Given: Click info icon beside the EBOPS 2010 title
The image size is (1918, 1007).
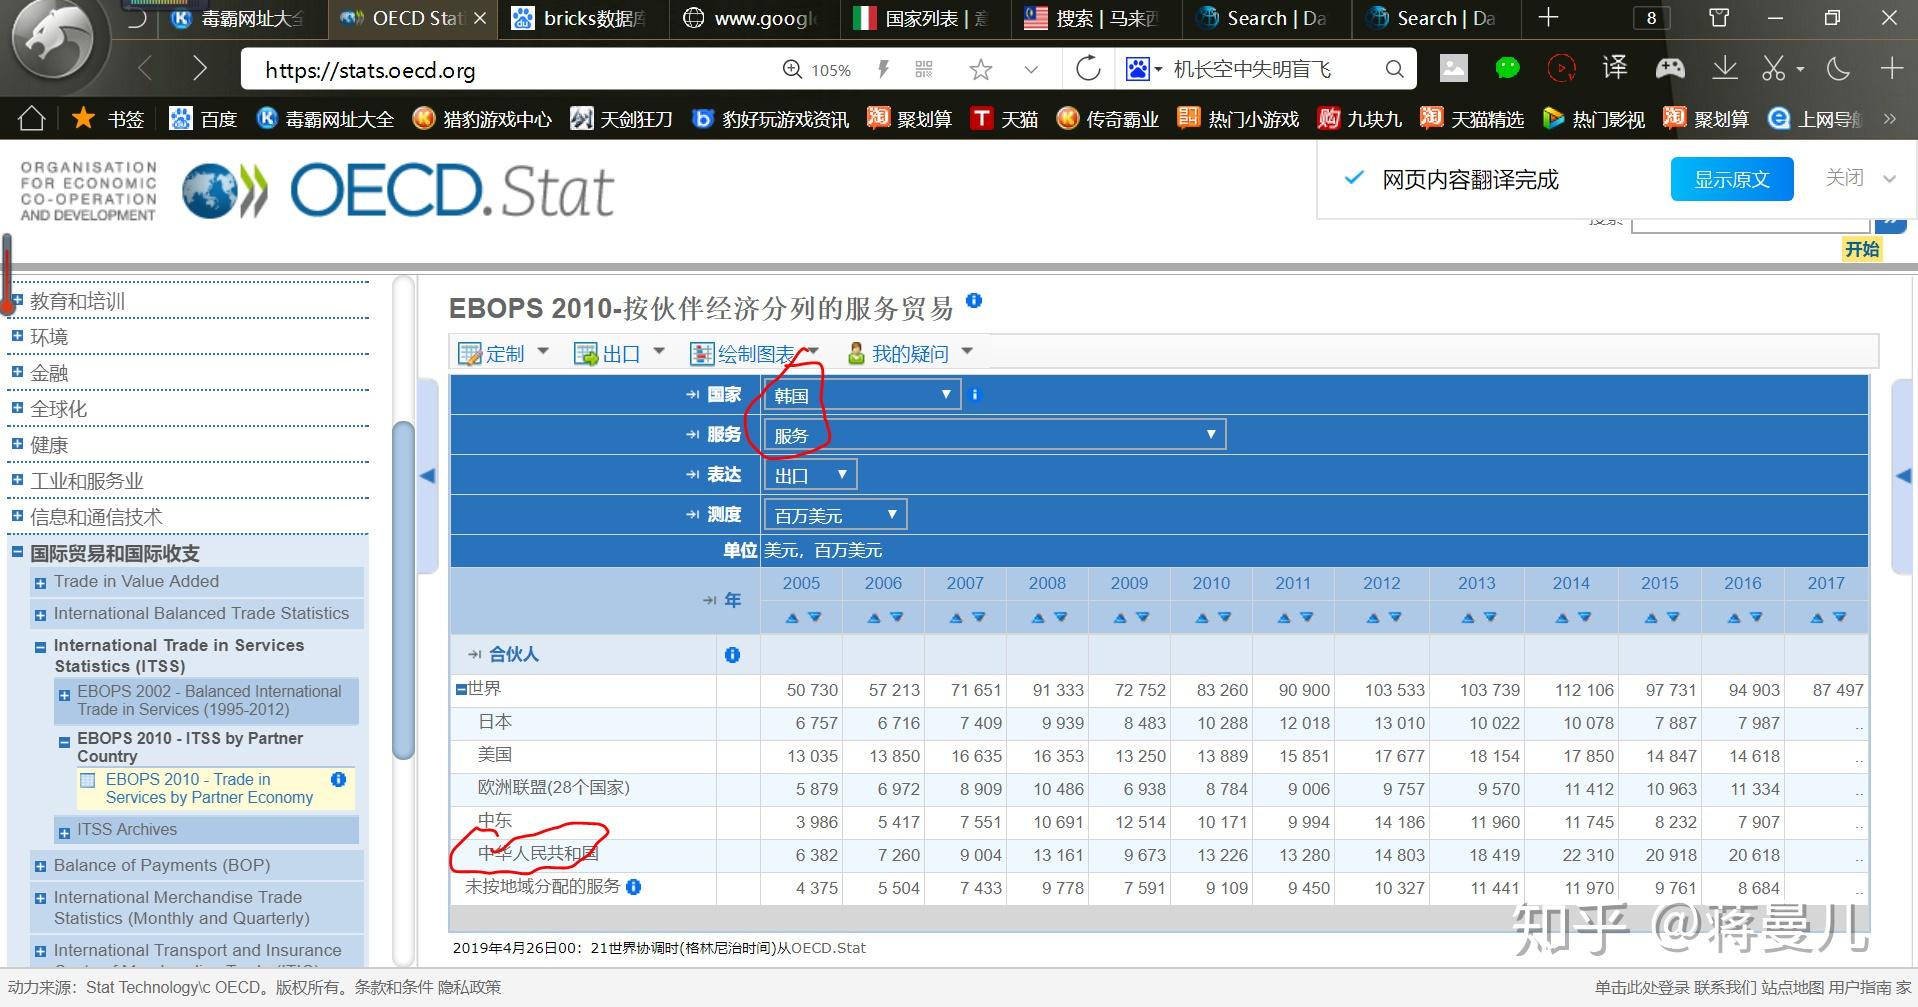Looking at the screenshot, I should pyautogui.click(x=974, y=301).
